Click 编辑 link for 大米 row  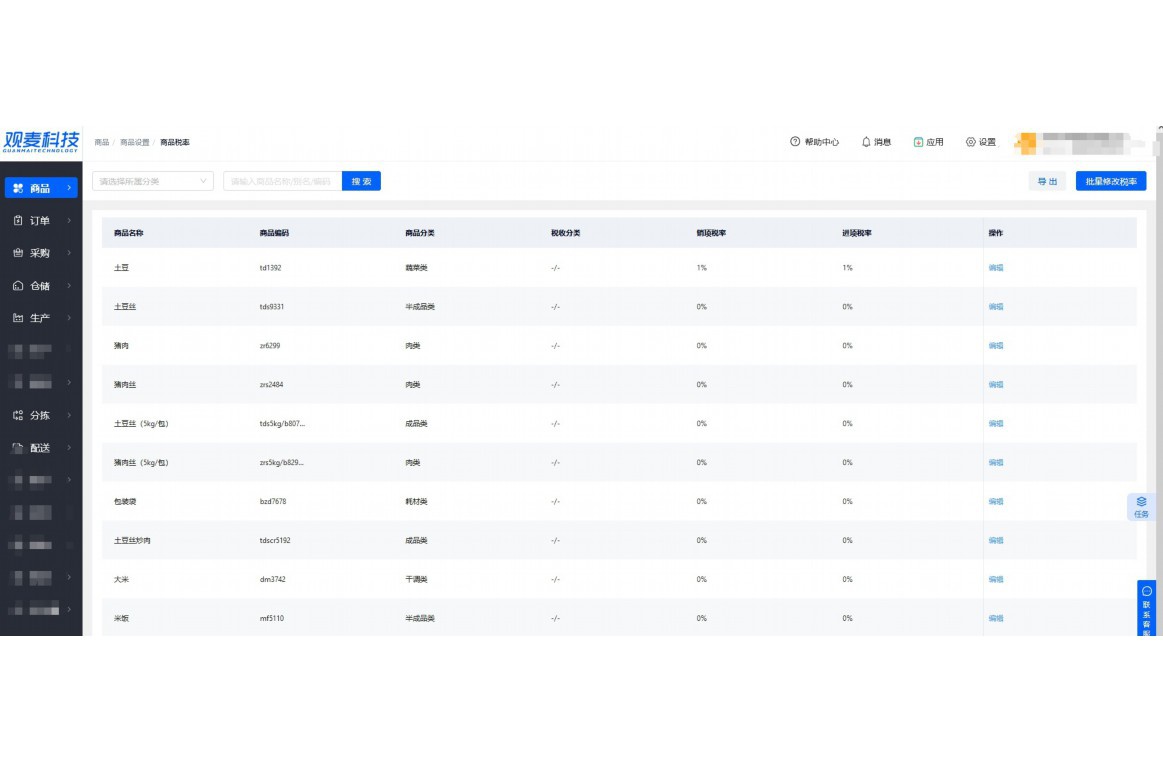(995, 579)
